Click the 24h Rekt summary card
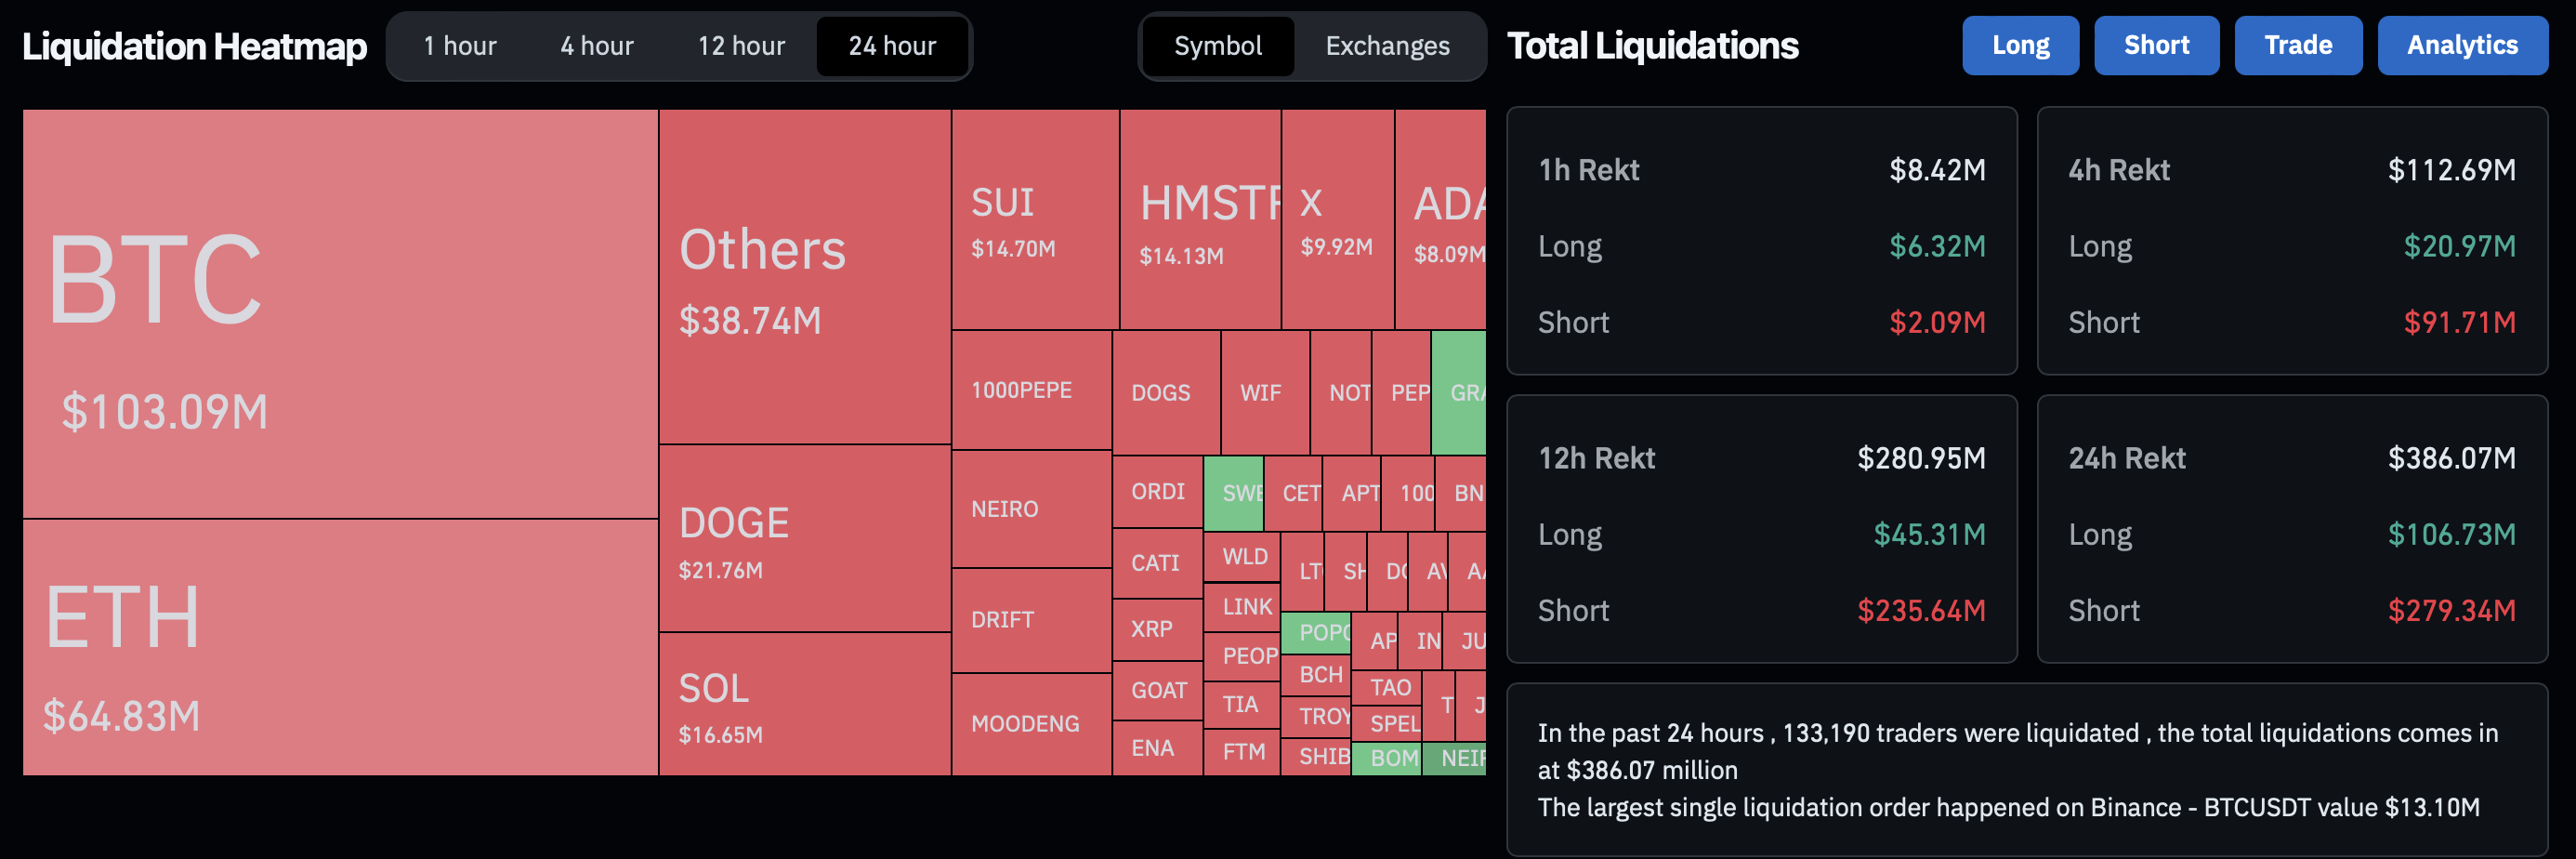Image resolution: width=2576 pixels, height=859 pixels. [x=2291, y=529]
